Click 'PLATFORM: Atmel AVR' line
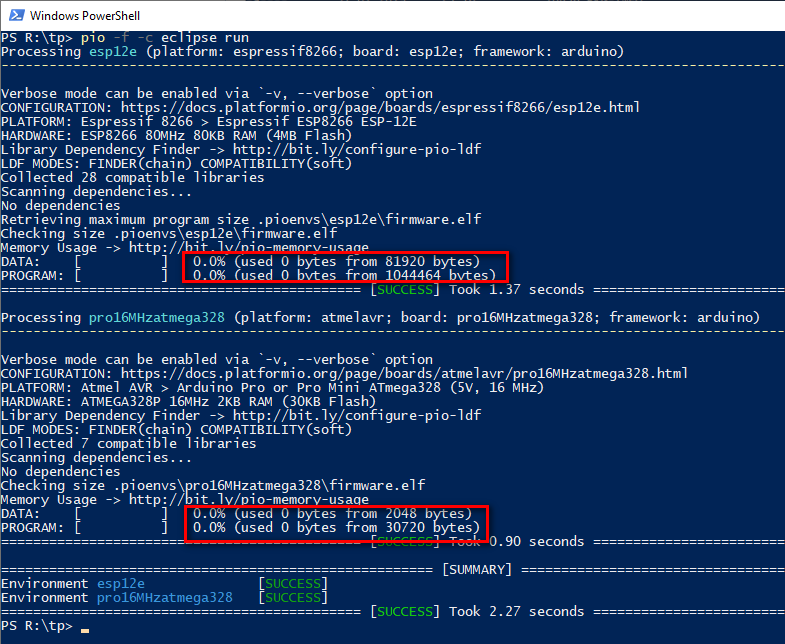 272,388
